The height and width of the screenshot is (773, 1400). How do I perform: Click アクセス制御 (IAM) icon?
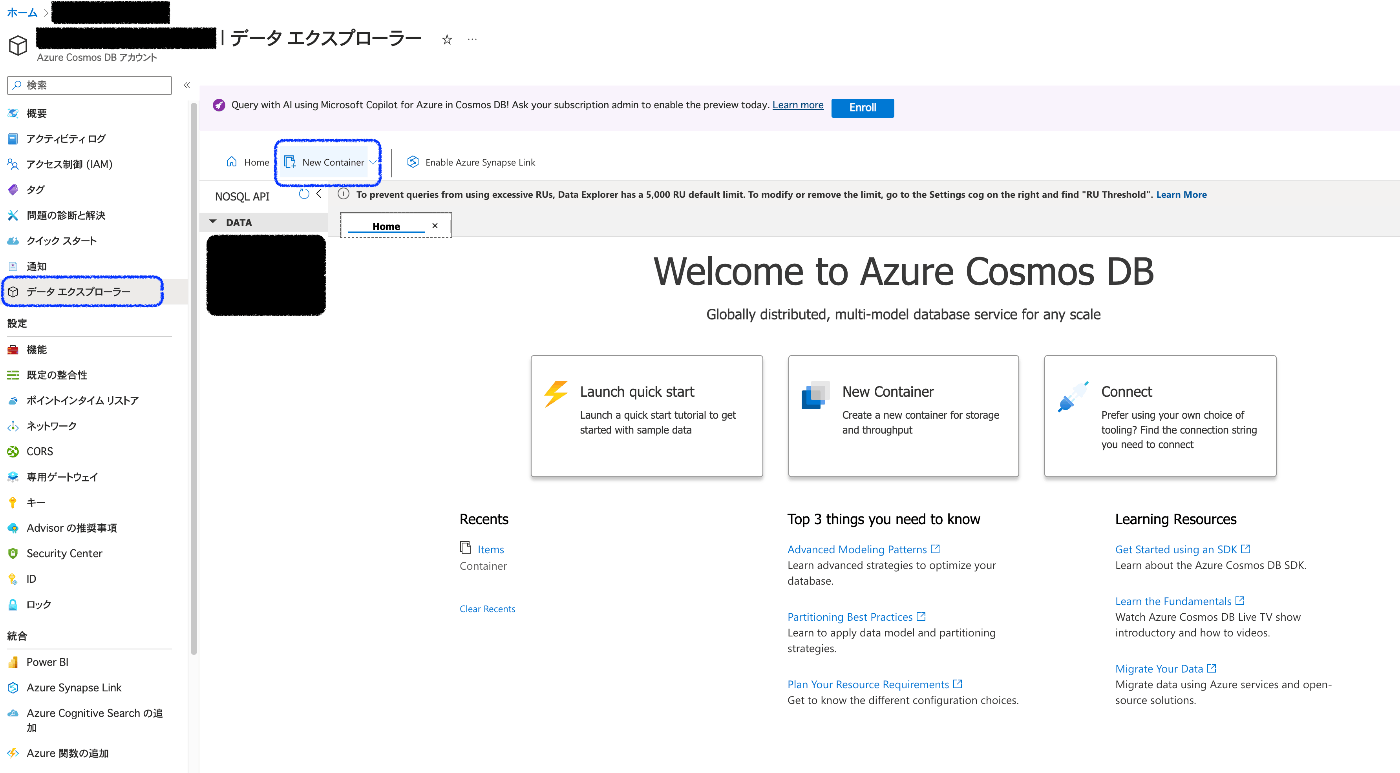[13, 164]
